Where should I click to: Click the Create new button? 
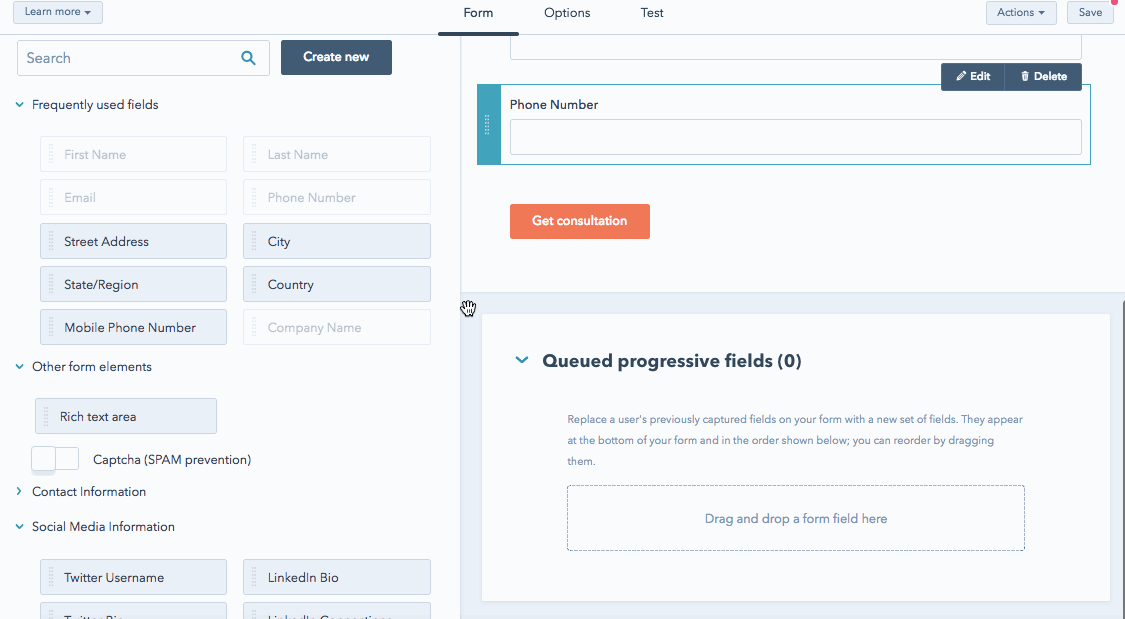pyautogui.click(x=336, y=58)
